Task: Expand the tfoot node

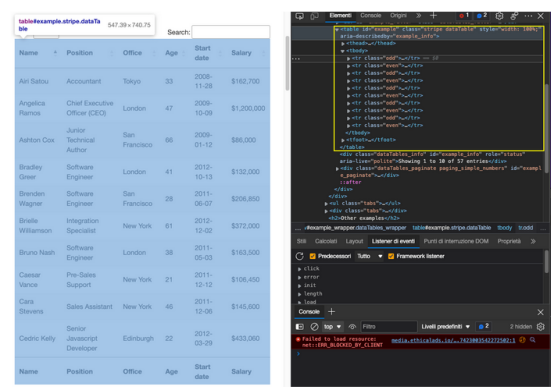Action: coord(343,140)
